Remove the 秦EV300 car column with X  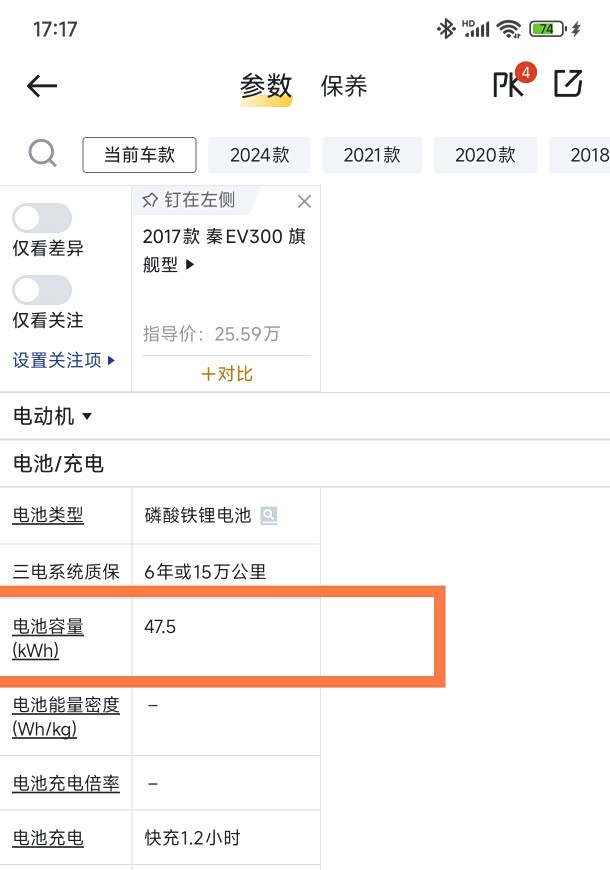click(x=304, y=202)
